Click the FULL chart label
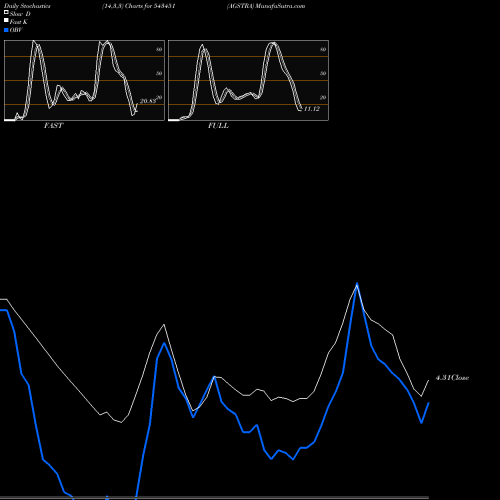 coord(218,126)
